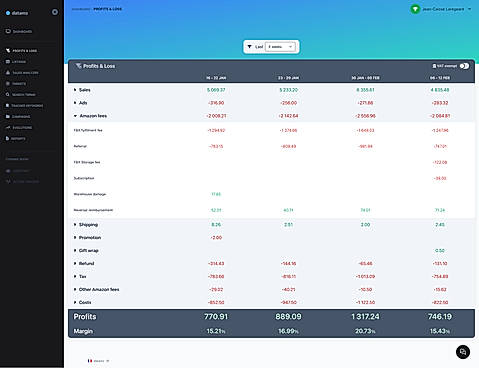
Task: Open the user account dropdown arrow
Action: [469, 9]
